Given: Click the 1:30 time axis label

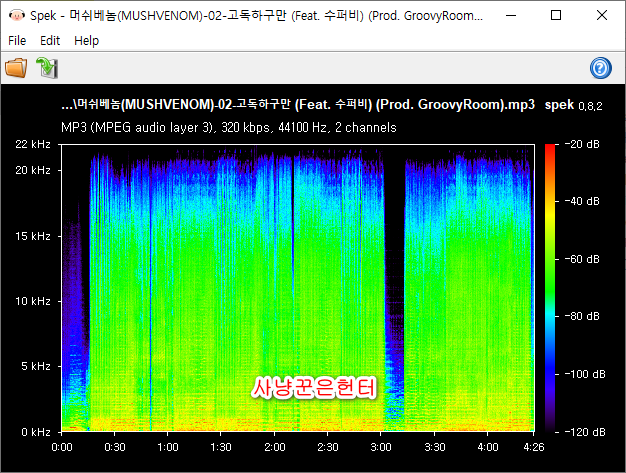Looking at the screenshot, I should point(221,447).
